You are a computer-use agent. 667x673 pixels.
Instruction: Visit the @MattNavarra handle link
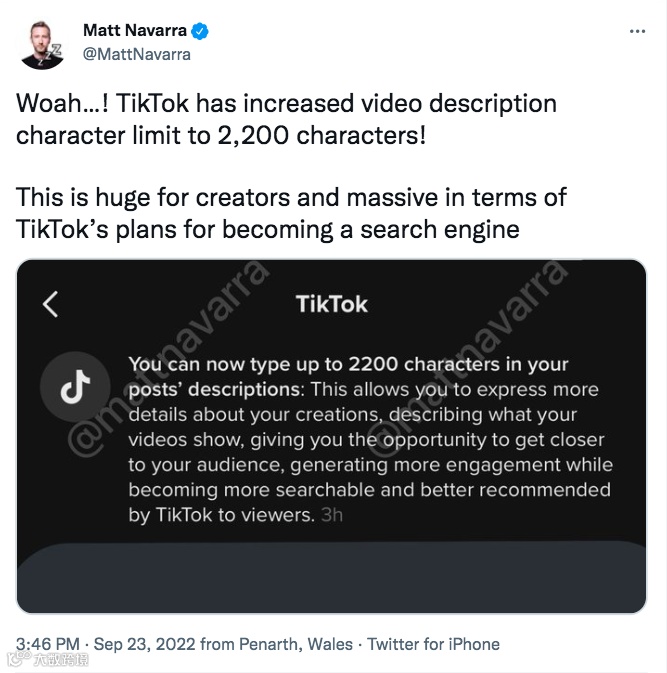(x=137, y=54)
